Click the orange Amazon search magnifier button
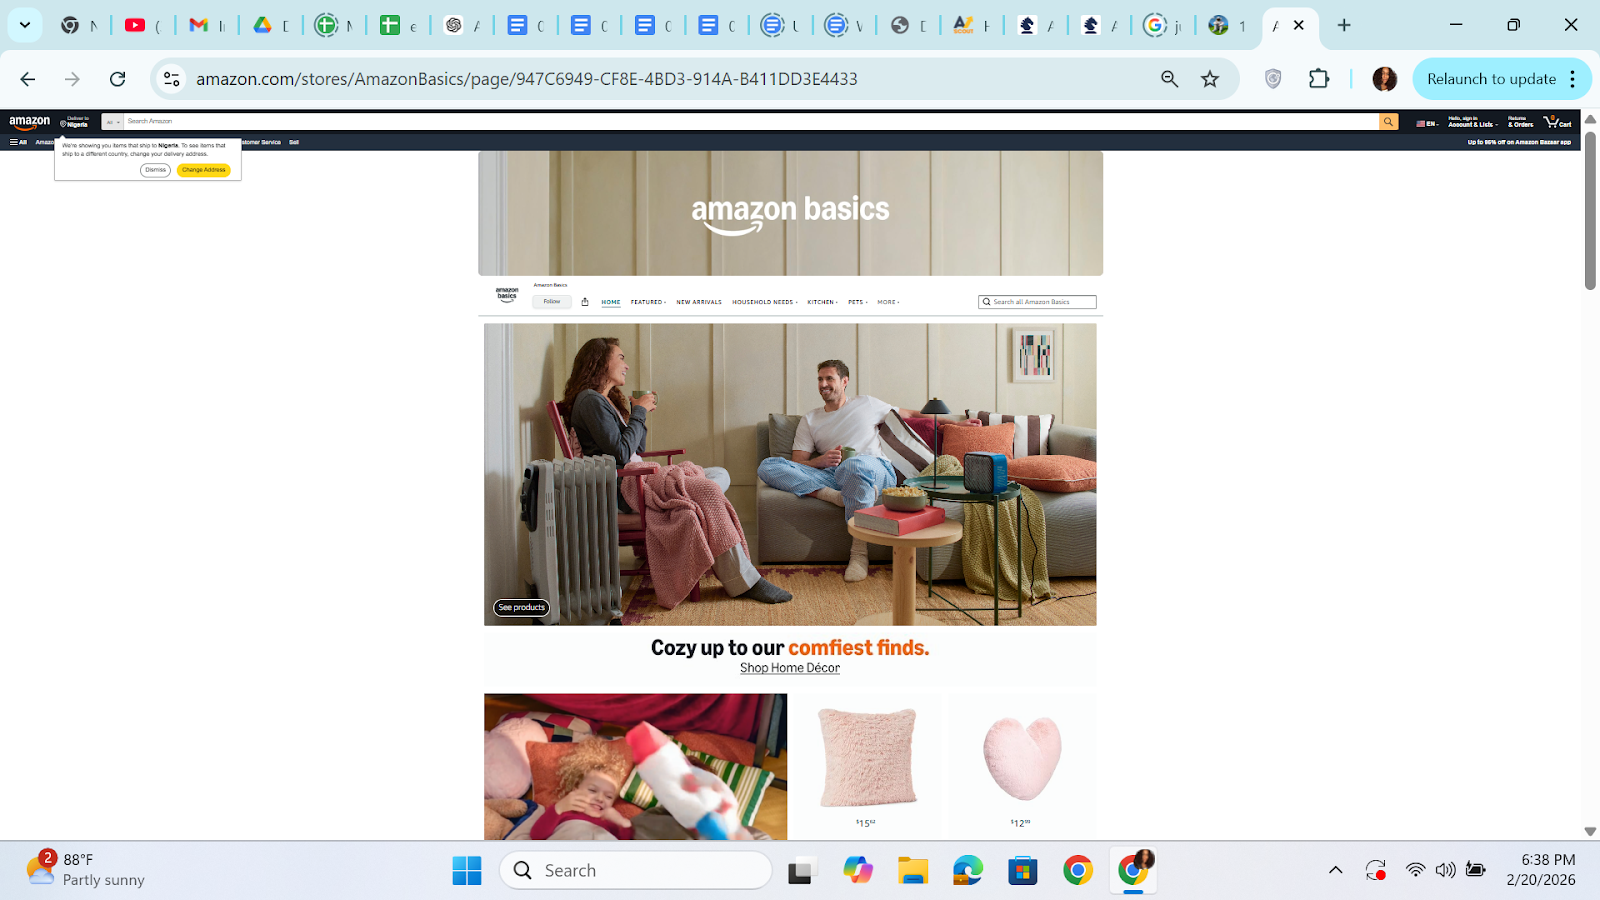The image size is (1600, 900). click(x=1388, y=121)
